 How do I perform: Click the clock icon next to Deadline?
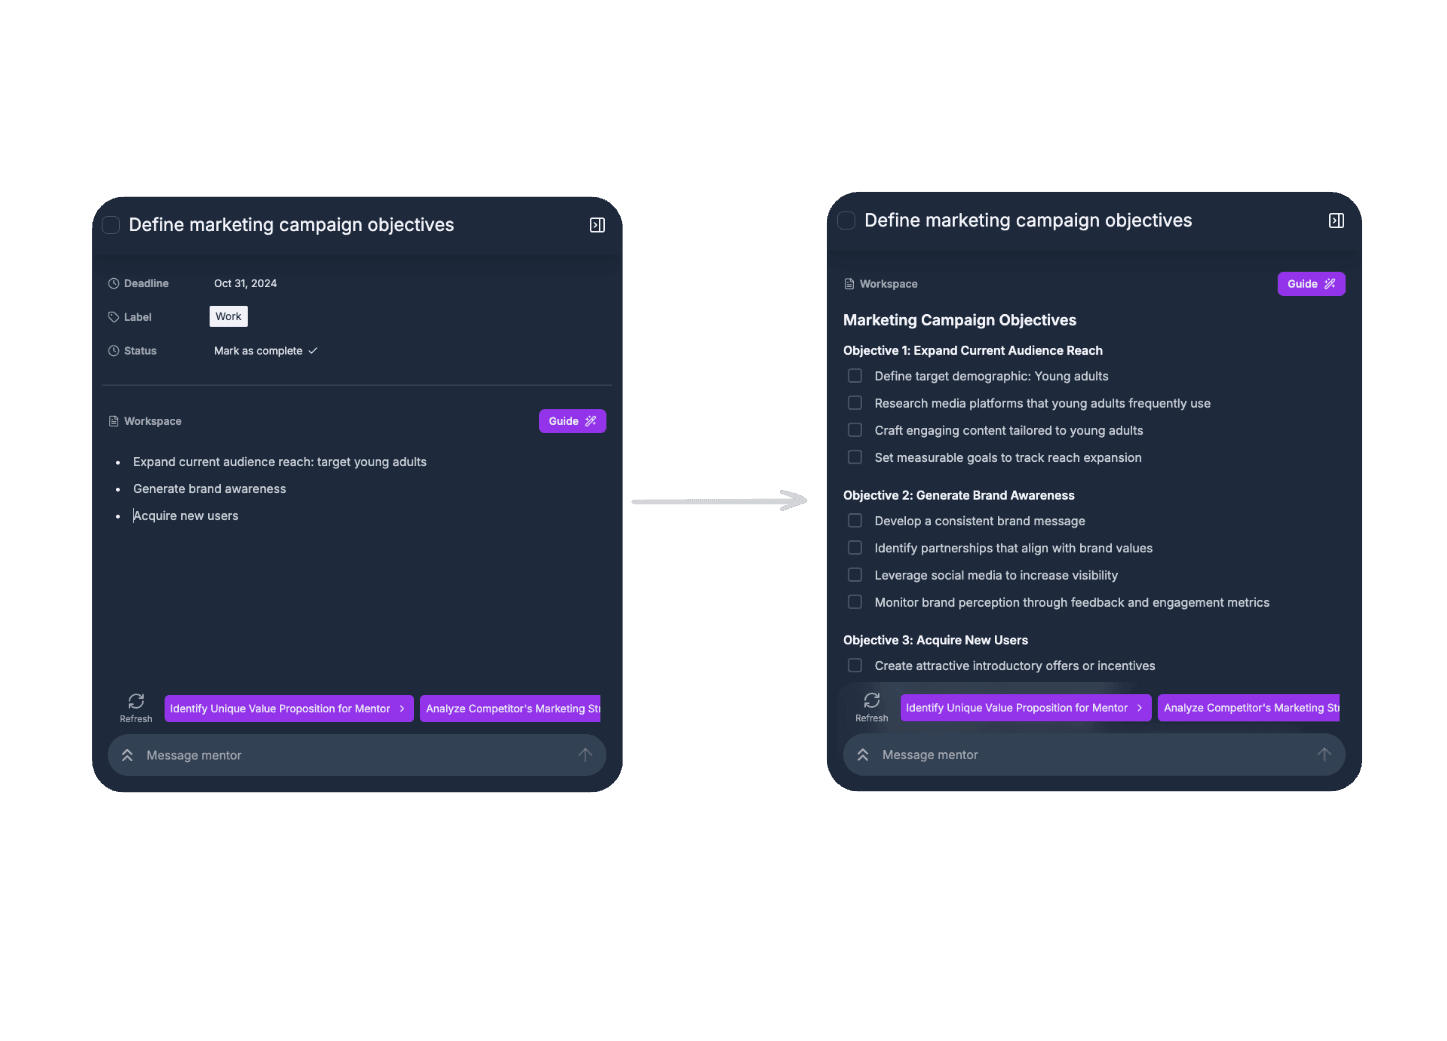pos(112,283)
